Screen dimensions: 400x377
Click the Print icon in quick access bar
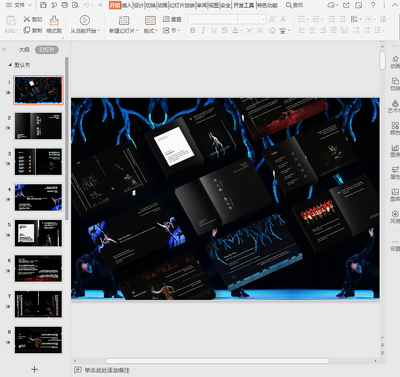65,5
